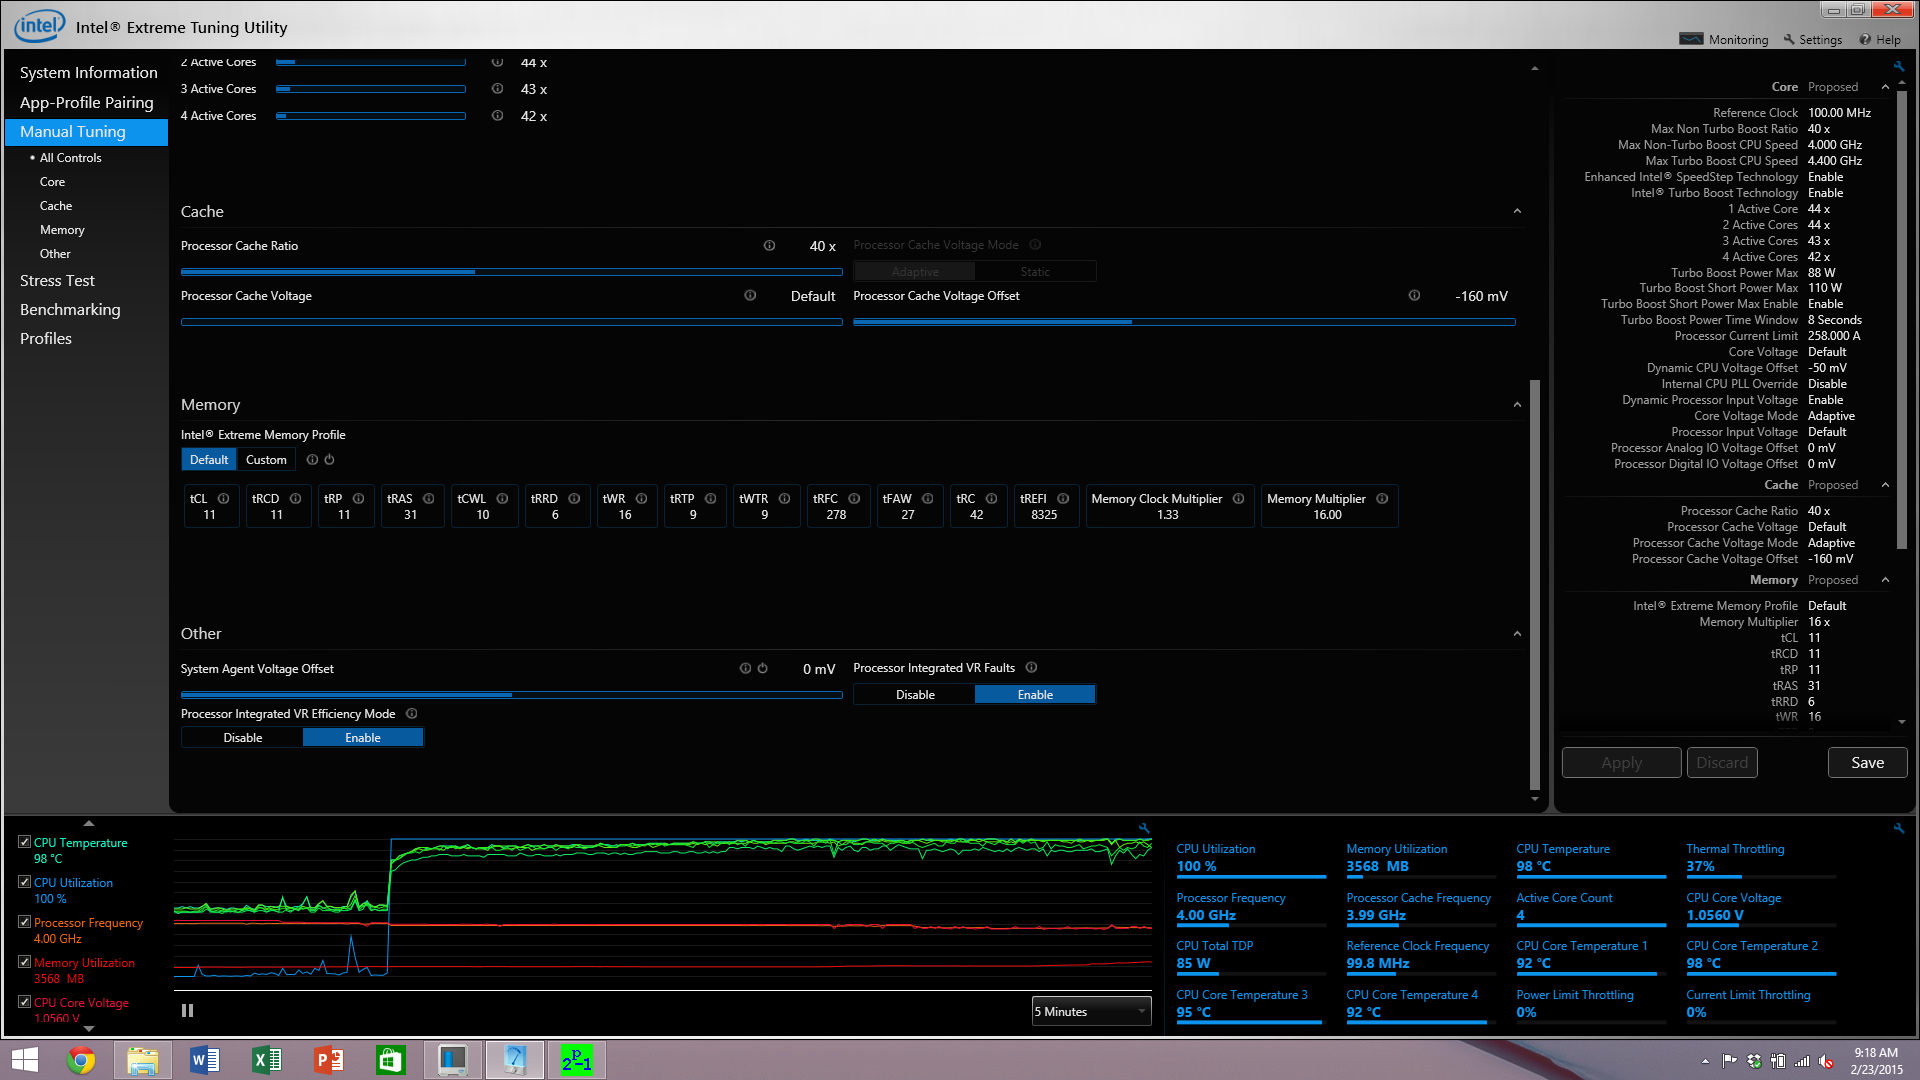Uncheck the Memory Utilization graph checkbox
The width and height of the screenshot is (1920, 1080).
tap(24, 962)
